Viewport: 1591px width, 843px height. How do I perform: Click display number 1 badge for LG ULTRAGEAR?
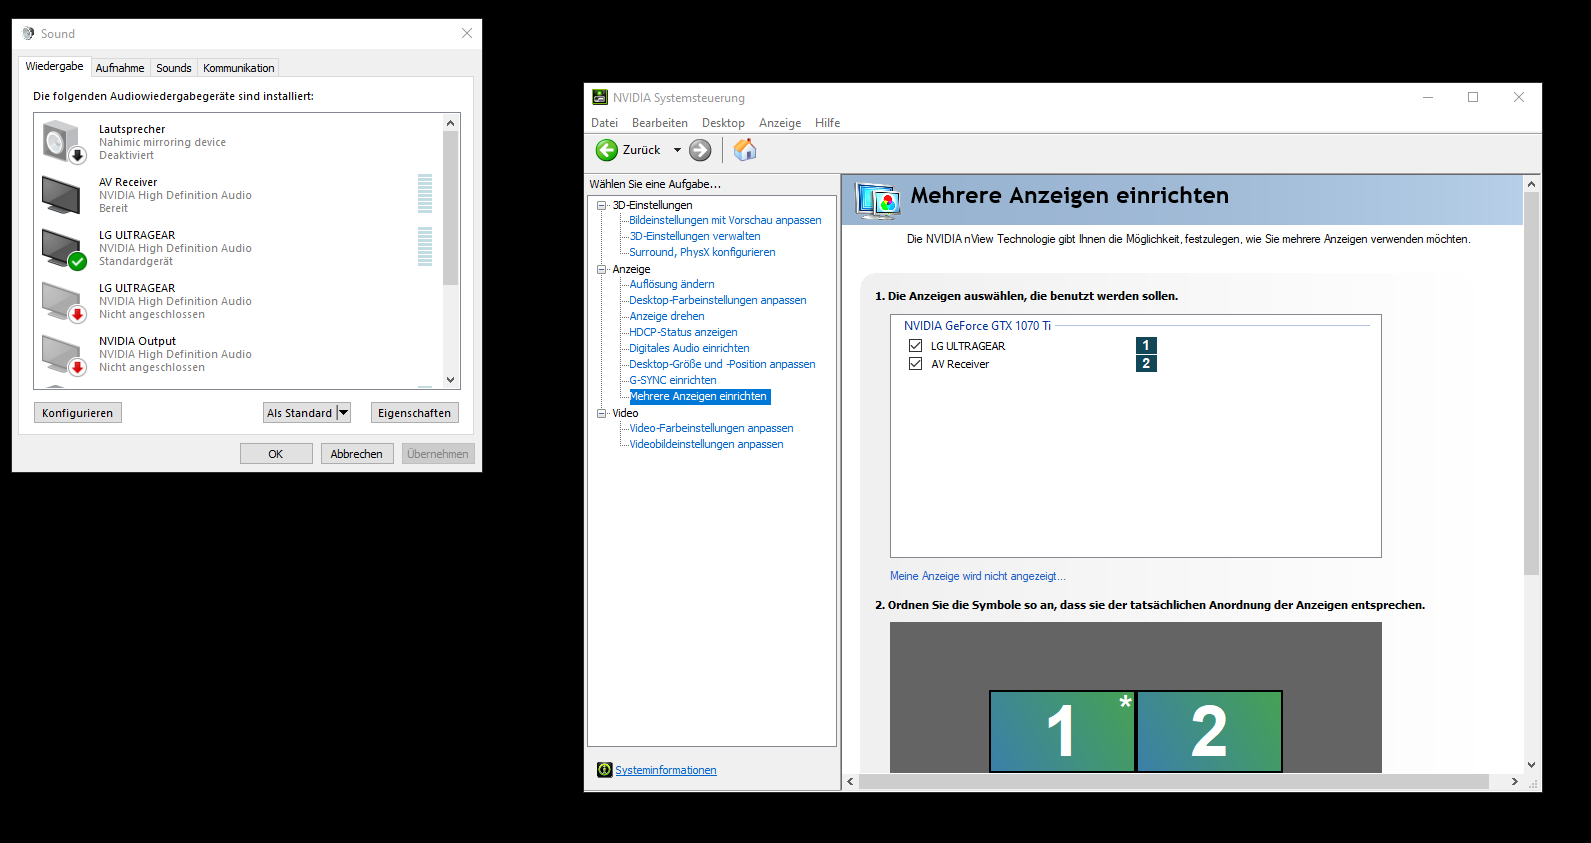1146,345
